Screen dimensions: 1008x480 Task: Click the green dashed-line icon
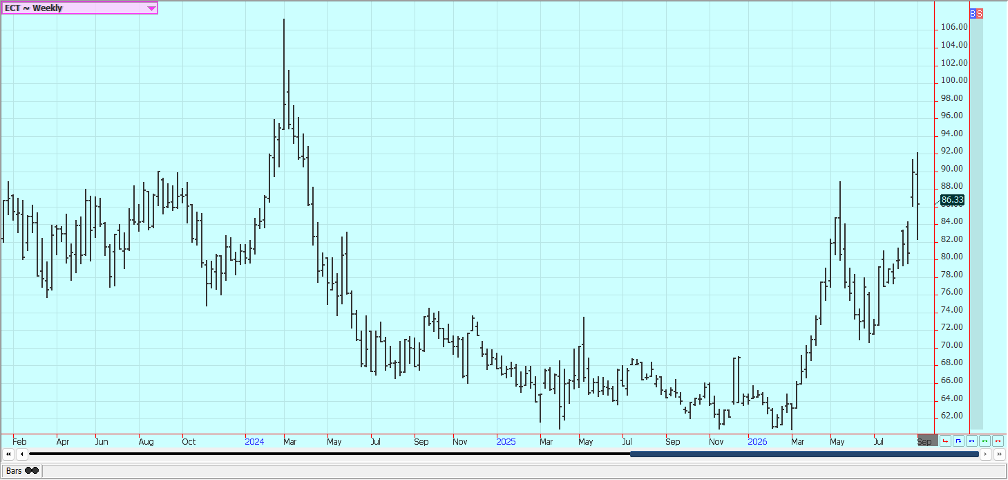[x=984, y=441]
